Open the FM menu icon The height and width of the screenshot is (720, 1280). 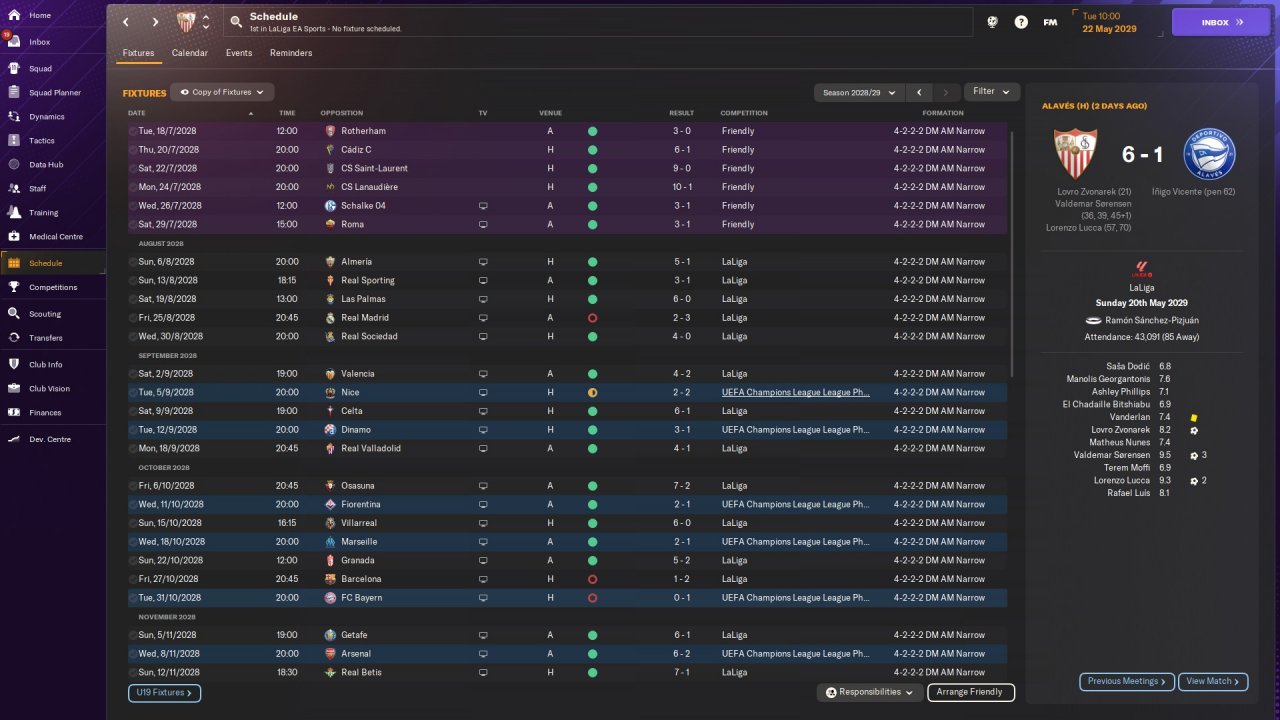1050,22
